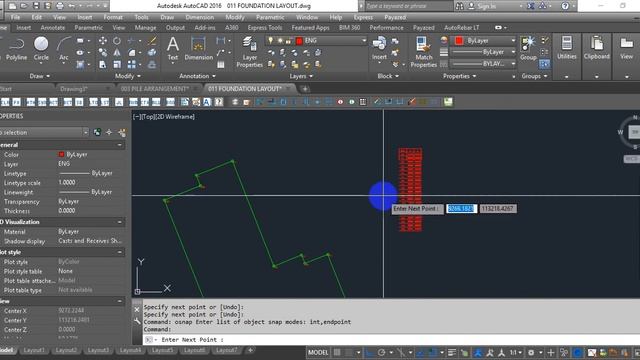The width and height of the screenshot is (640, 360).
Task: Click the annotation scale 1:1 status item
Action: pos(515,352)
